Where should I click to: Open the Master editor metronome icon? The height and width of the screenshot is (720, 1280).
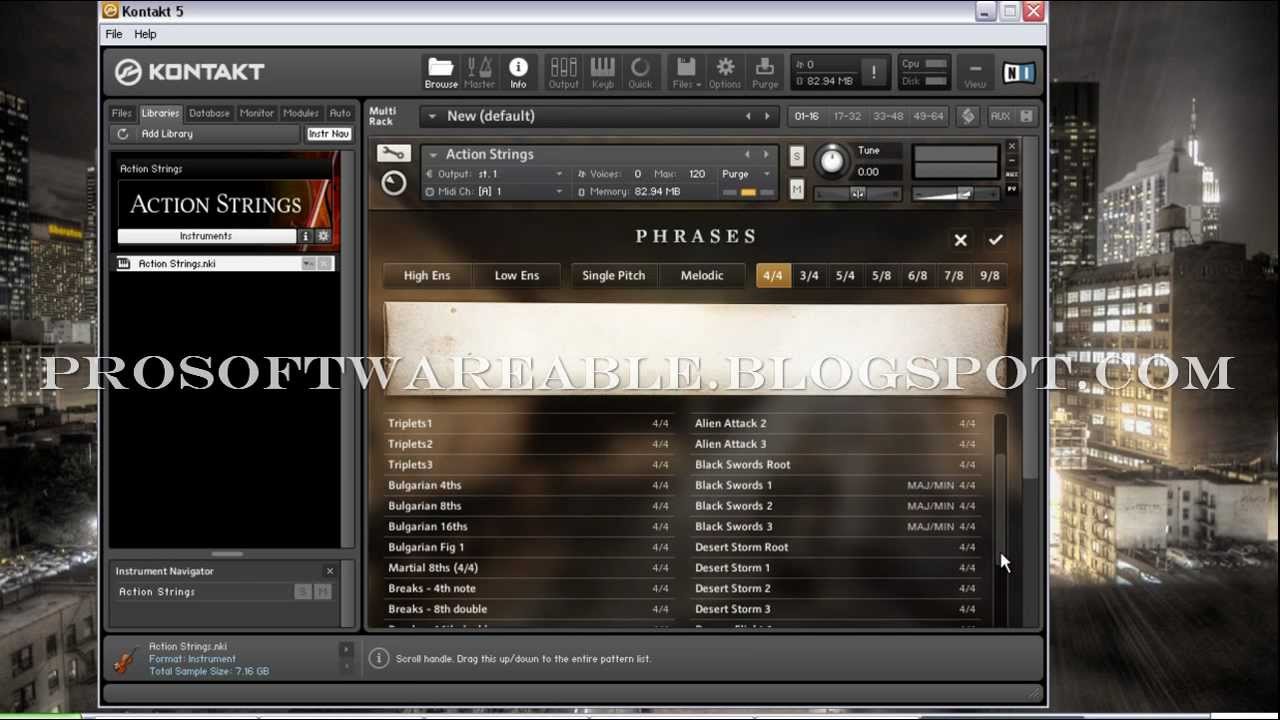click(479, 72)
